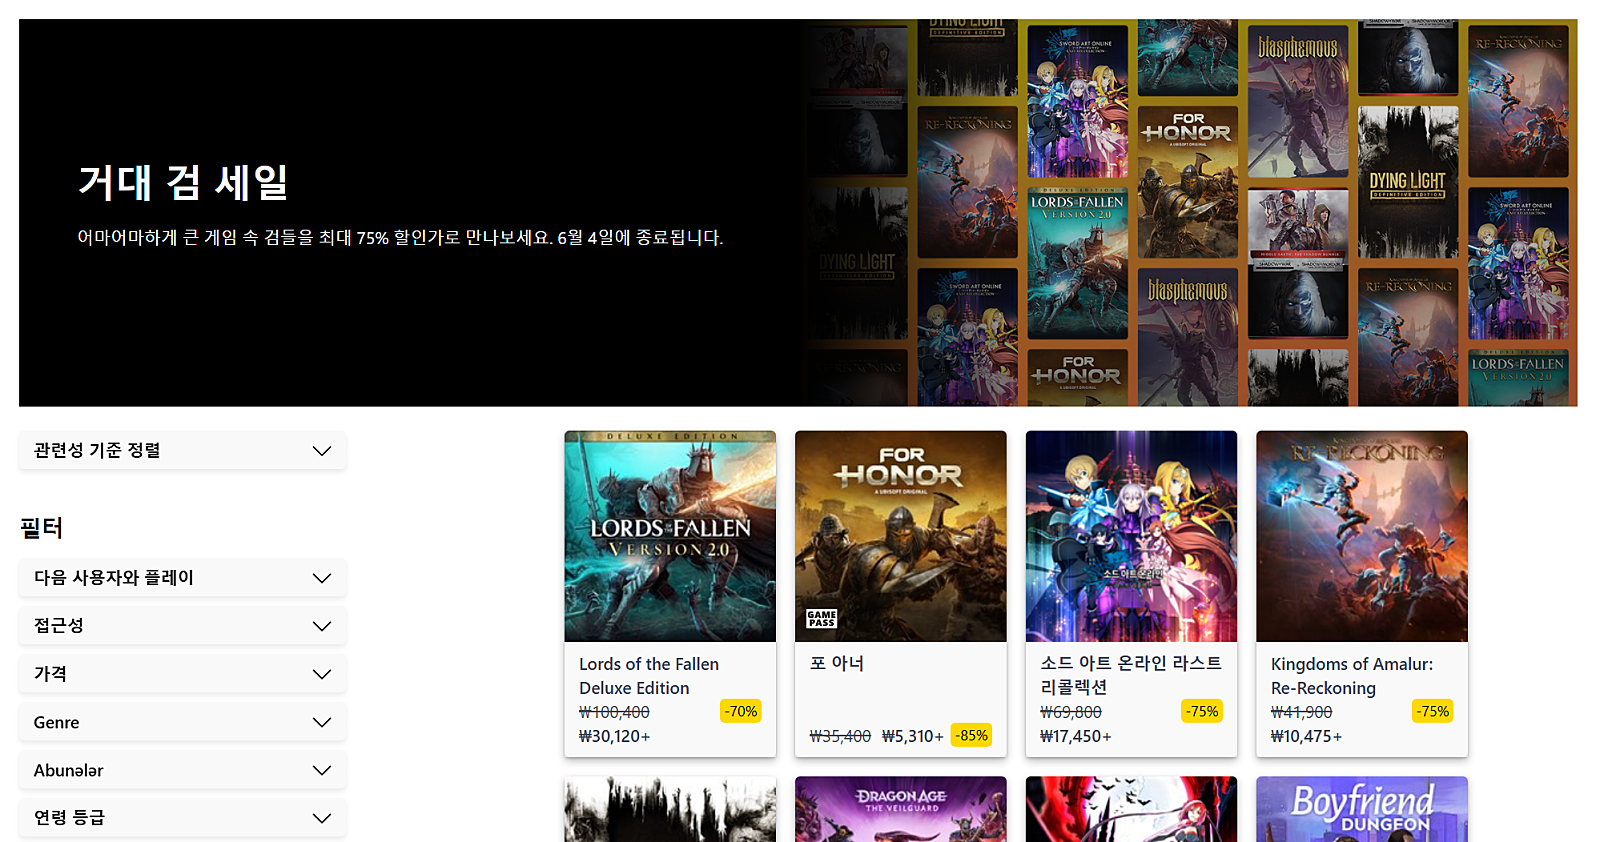Screen dimensions: 1600x842
Task: Open Kingdoms of Amalur cover image
Action: point(1362,536)
